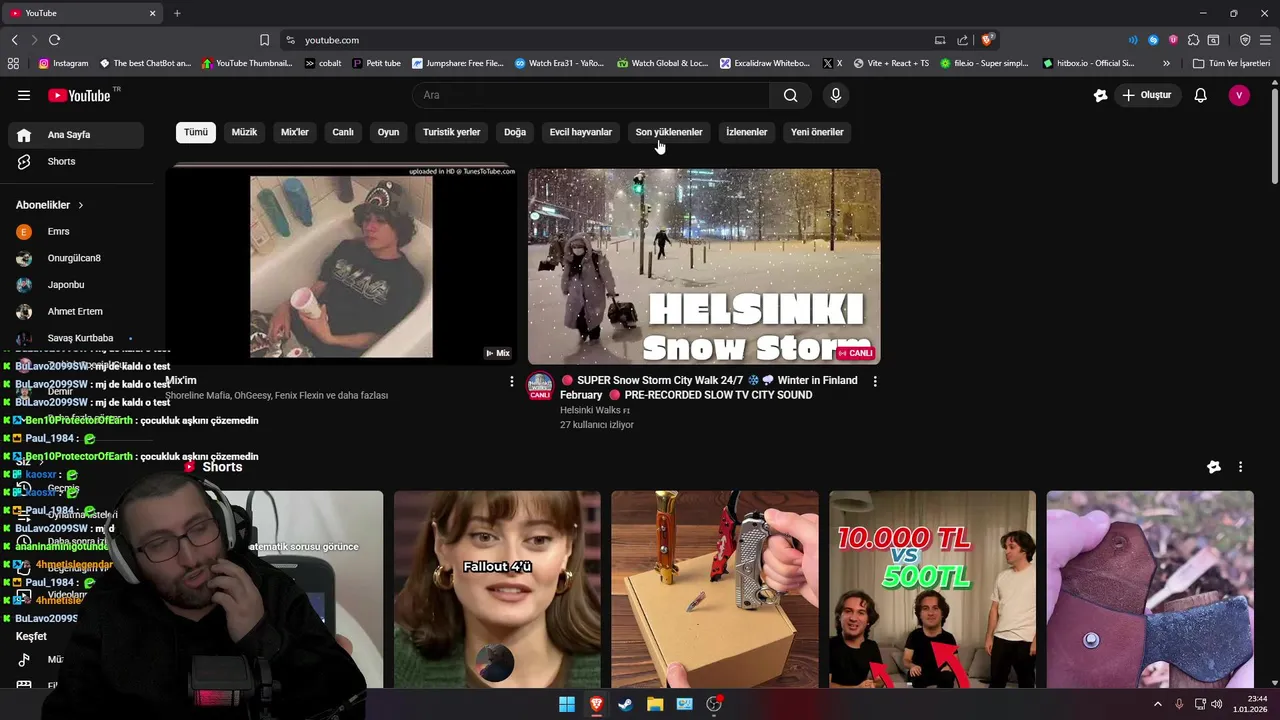Click the Shorts shelf customize icon
This screenshot has height=720, width=1280.
[x=1214, y=467]
